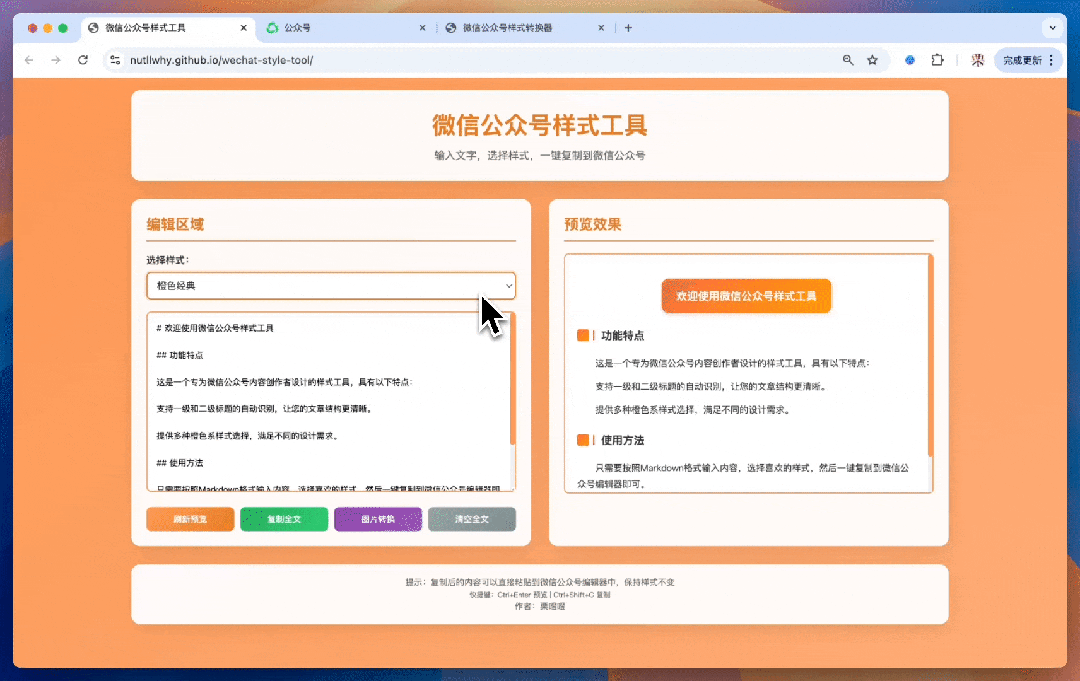
Task: Click the footer 作者 credit line
Action: [540, 607]
